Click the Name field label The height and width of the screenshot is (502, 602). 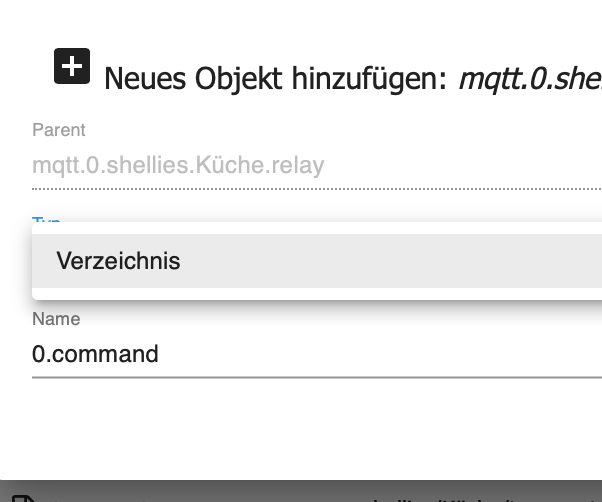tap(56, 319)
